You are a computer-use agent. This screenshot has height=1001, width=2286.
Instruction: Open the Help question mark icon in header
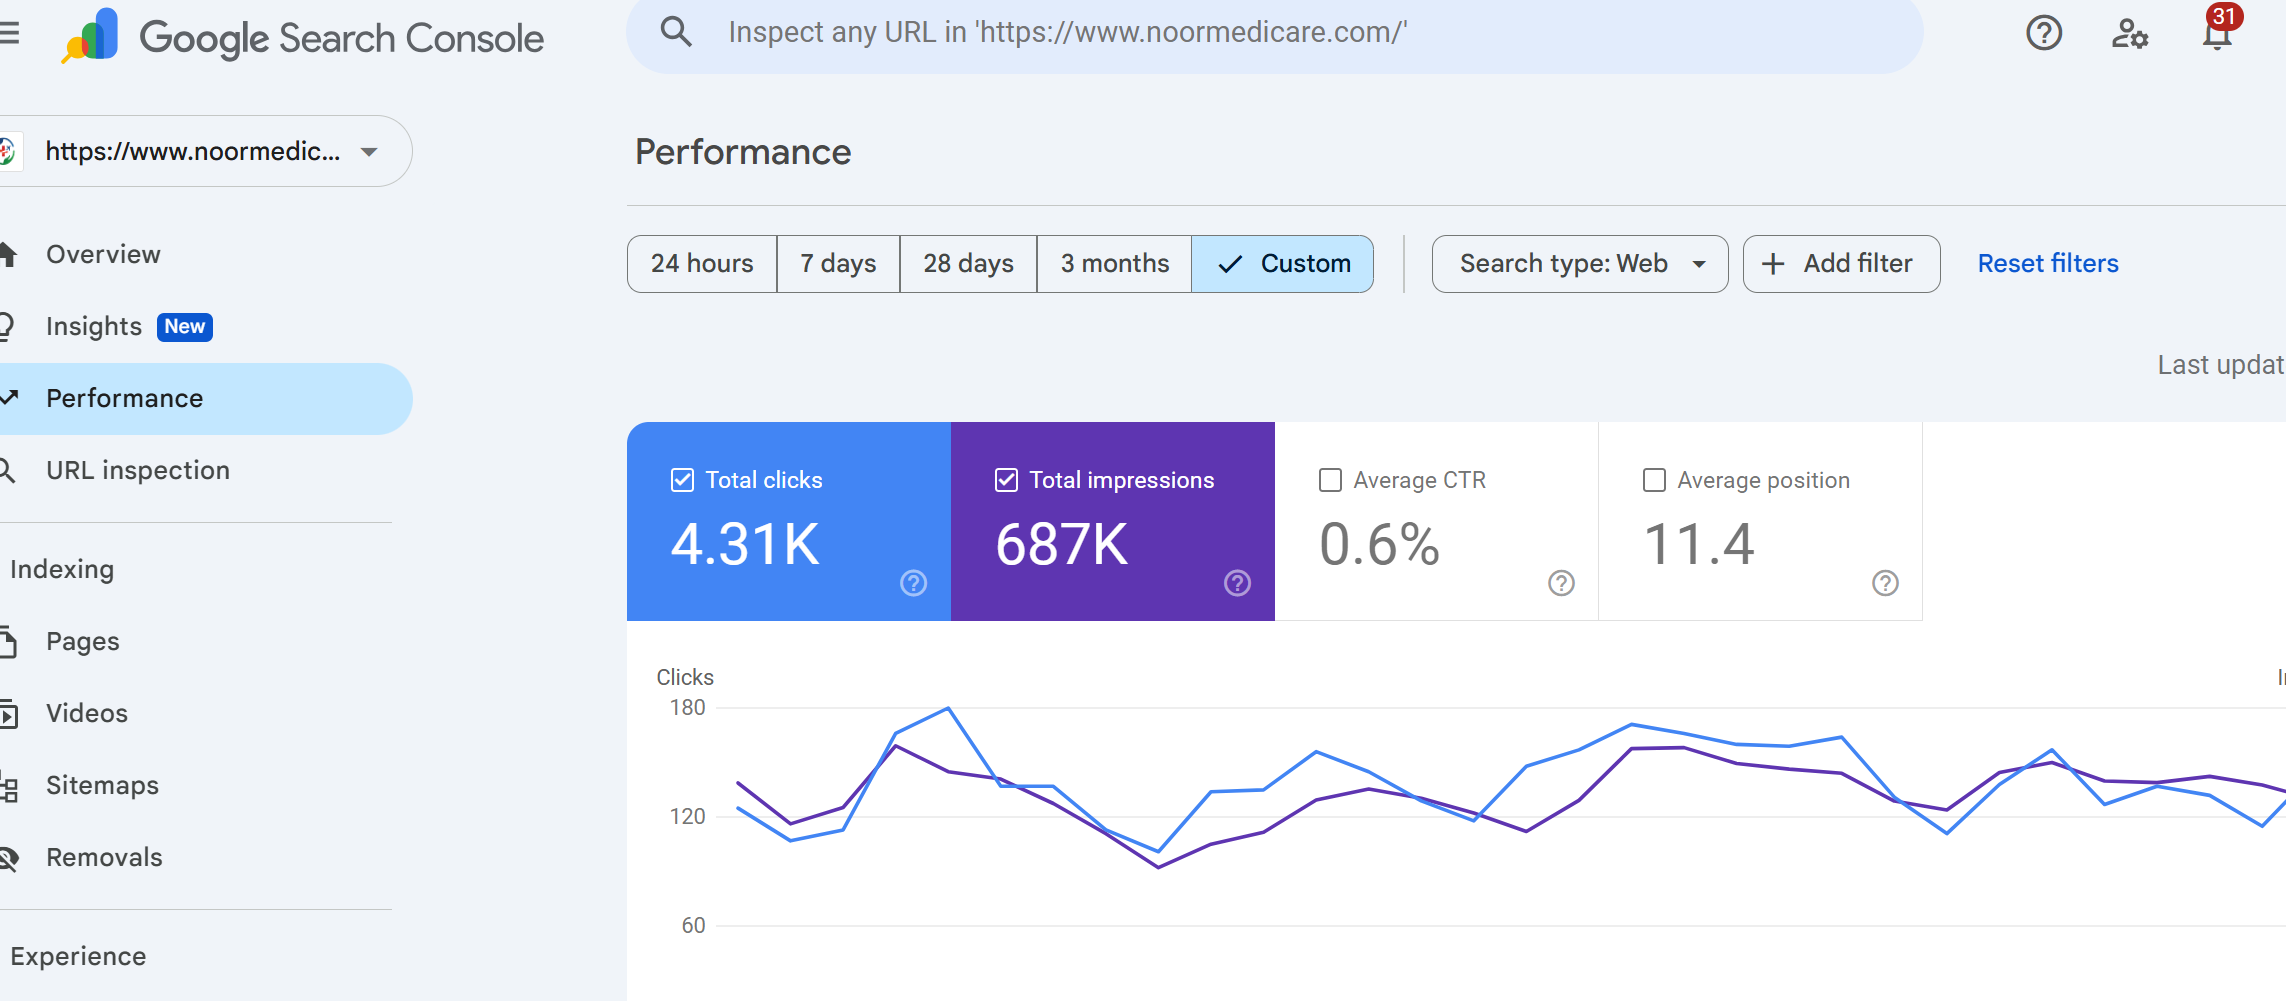tap(2043, 33)
